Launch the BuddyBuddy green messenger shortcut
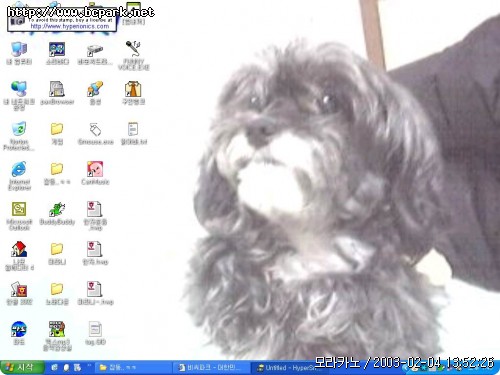The image size is (500, 375). coord(57,213)
